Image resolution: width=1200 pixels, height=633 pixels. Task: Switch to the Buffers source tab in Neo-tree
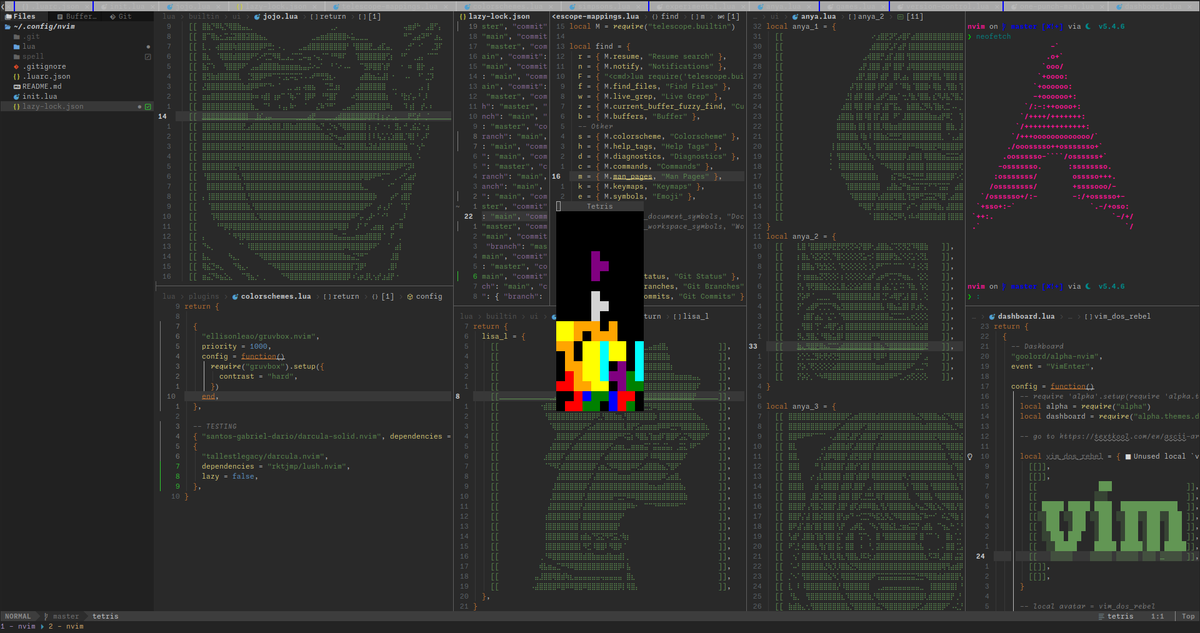pos(78,17)
